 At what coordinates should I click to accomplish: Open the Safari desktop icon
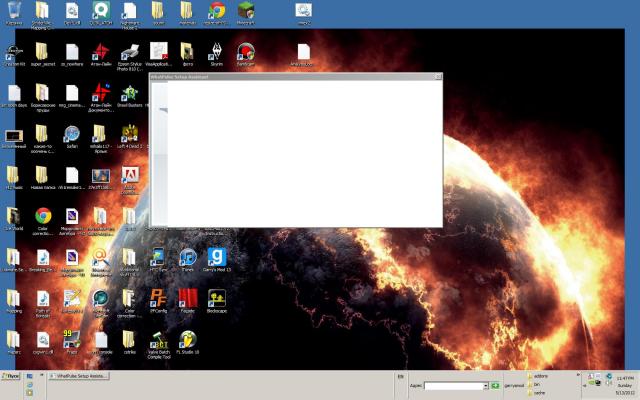point(71,134)
